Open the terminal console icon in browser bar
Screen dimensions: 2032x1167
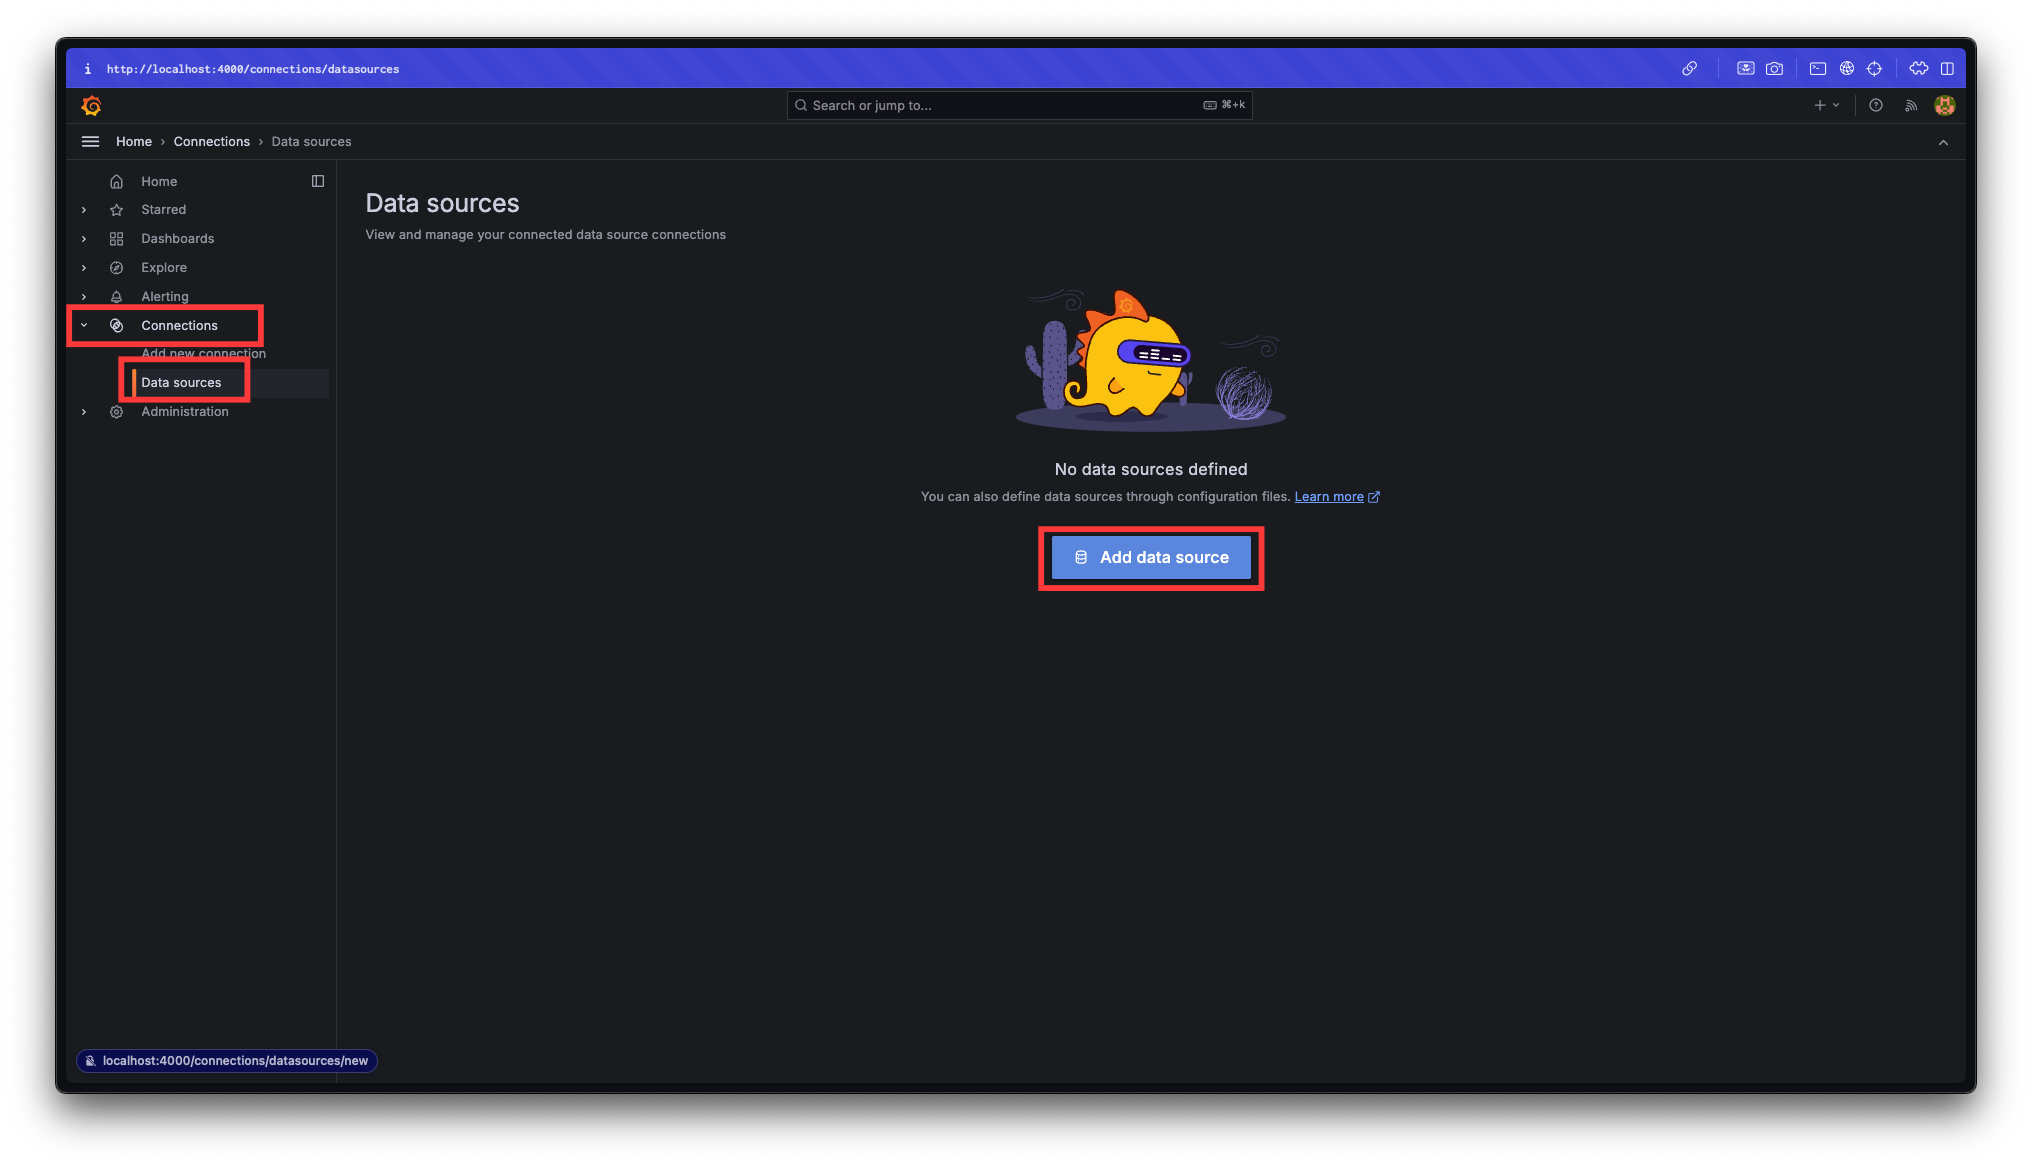click(x=1818, y=69)
